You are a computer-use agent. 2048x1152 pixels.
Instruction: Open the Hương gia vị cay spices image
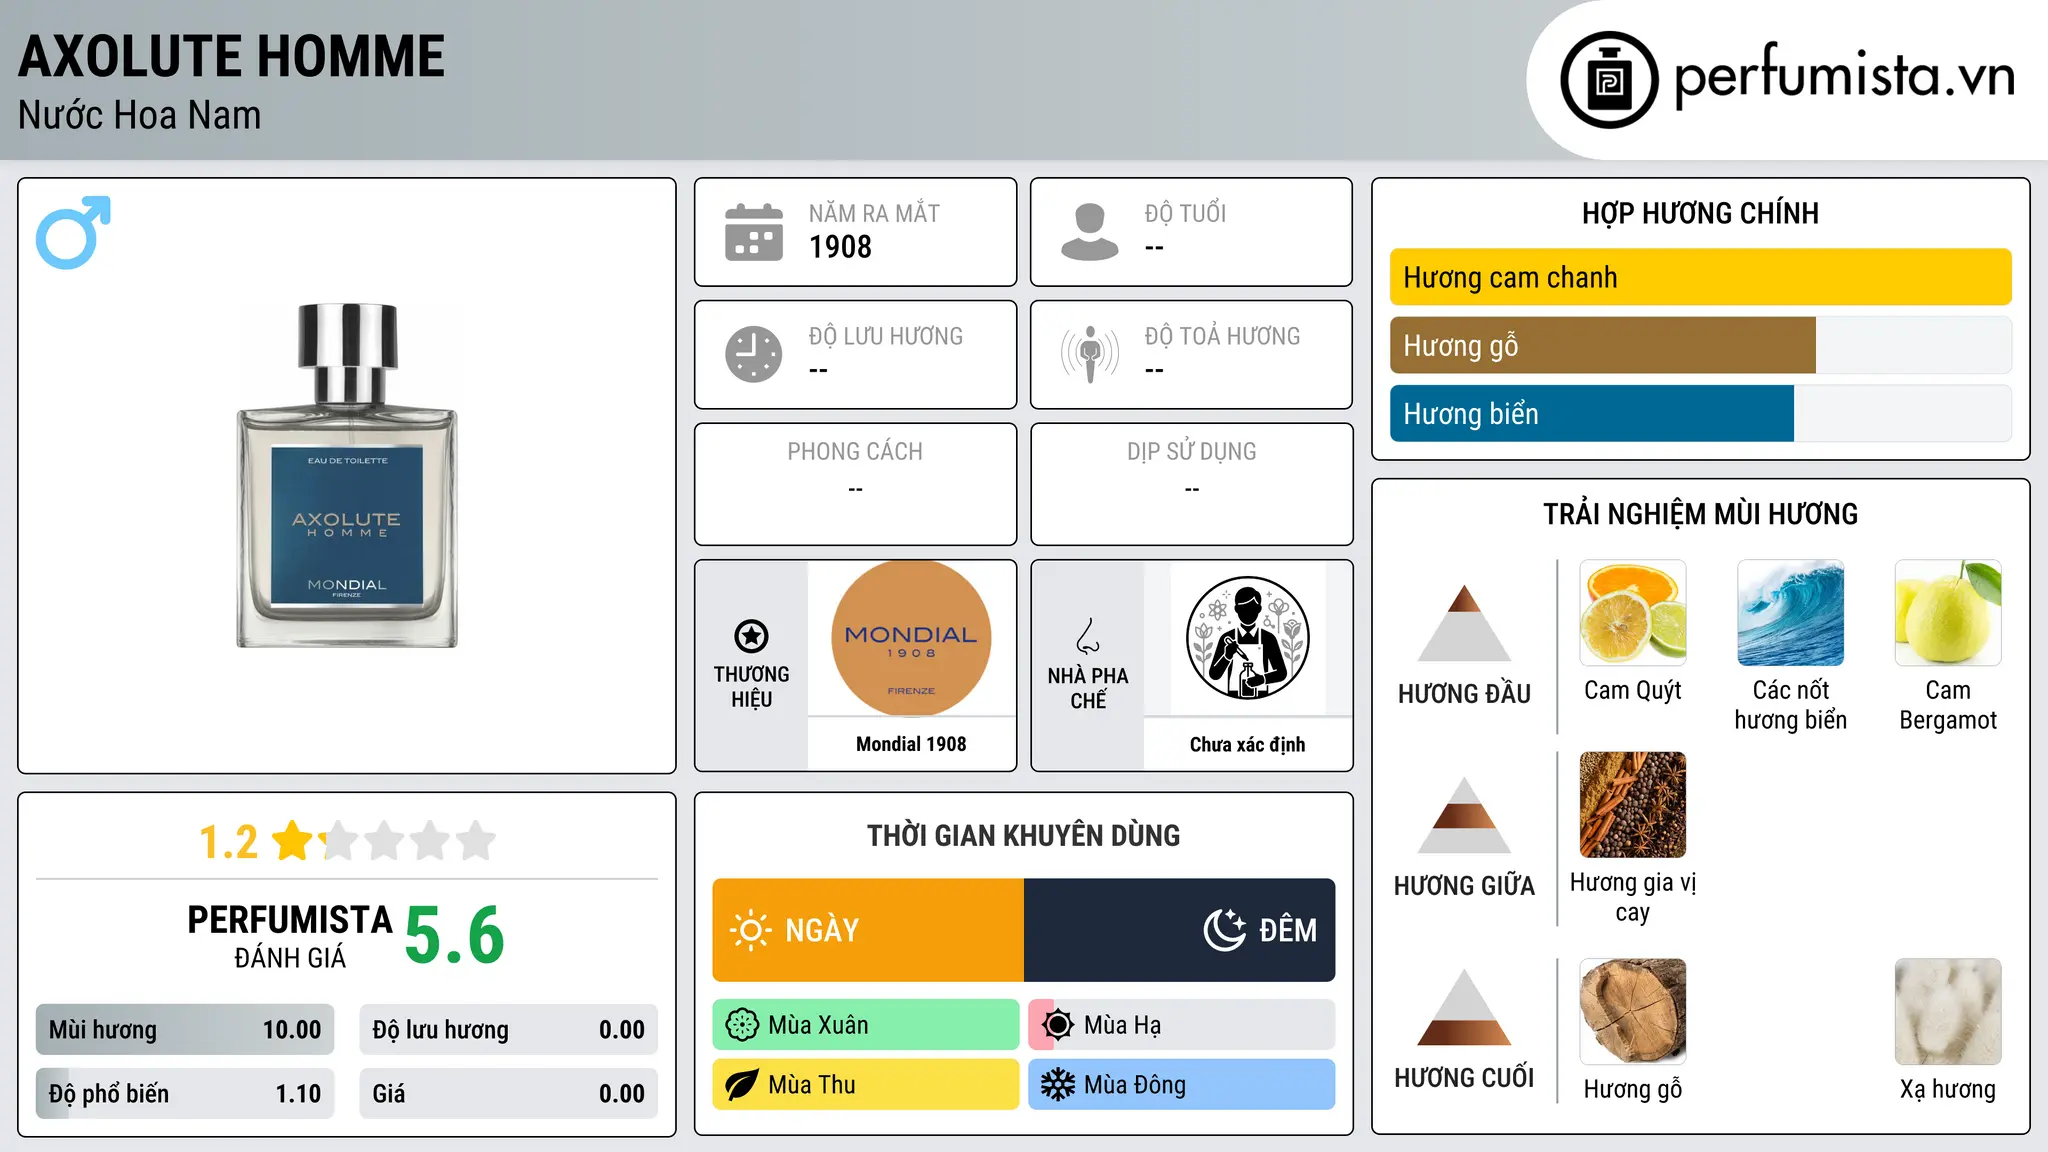(1633, 805)
